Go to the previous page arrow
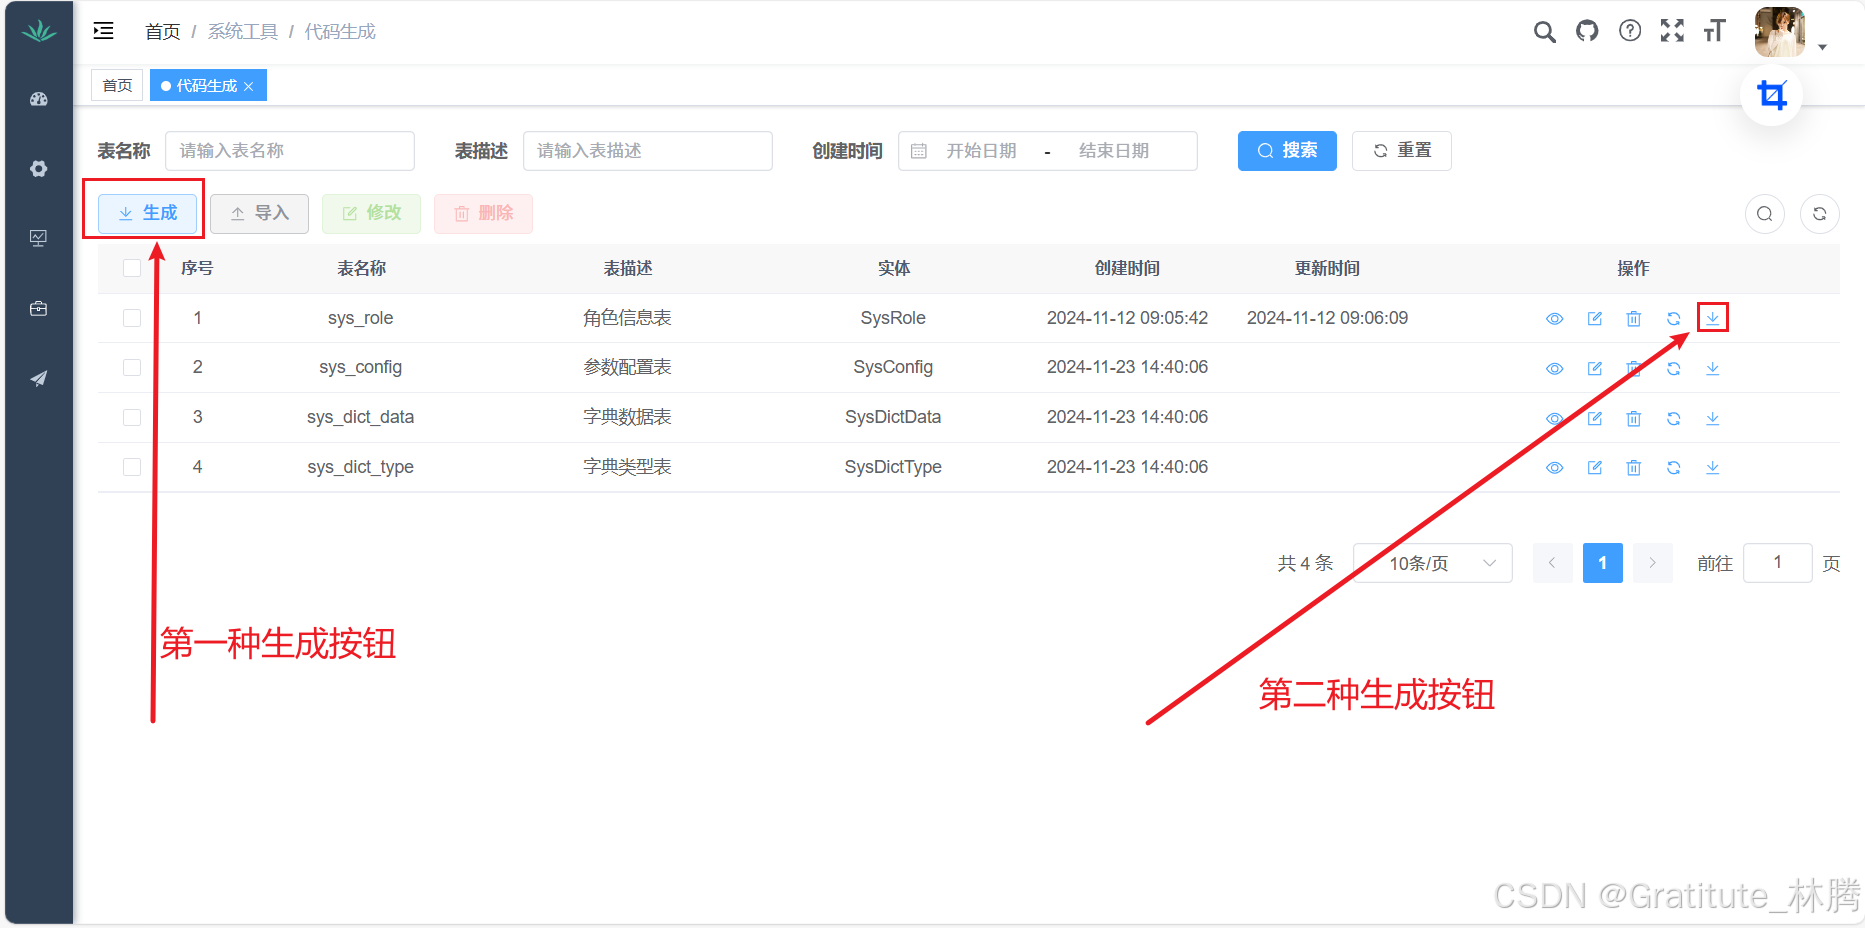Screen dimensions: 1865x928 coord(1553,563)
